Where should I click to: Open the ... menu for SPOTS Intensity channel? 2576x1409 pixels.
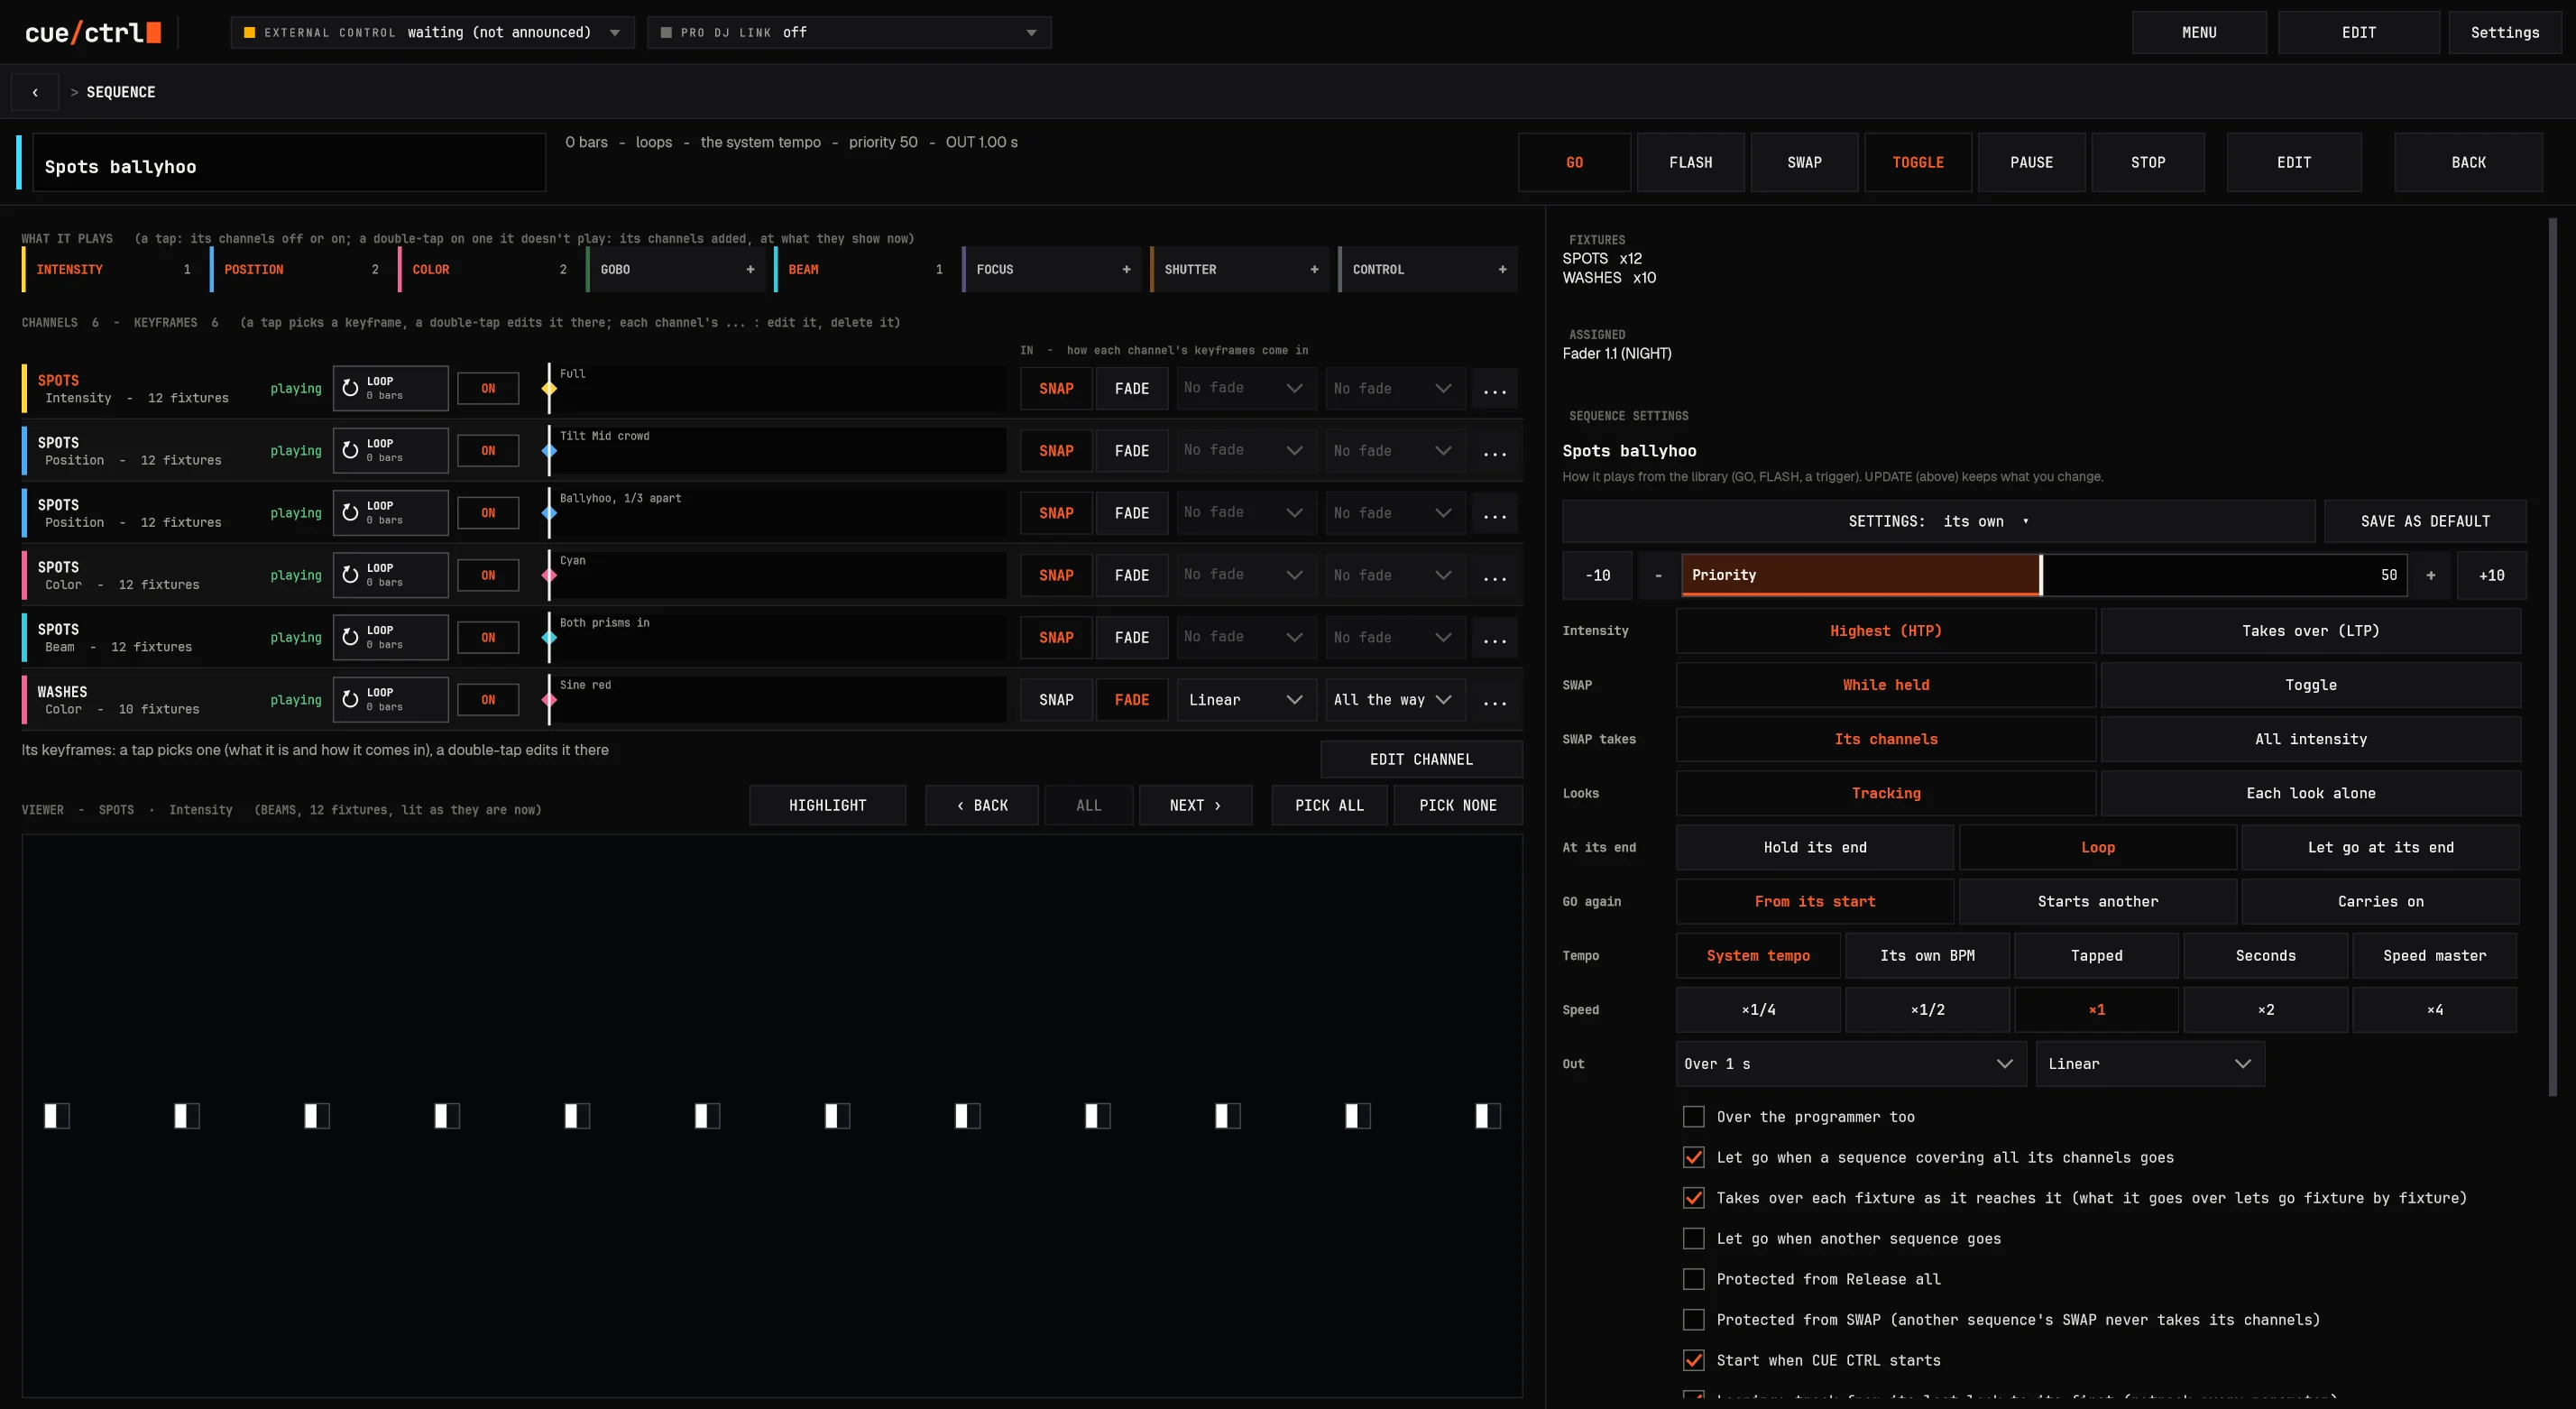pyautogui.click(x=1494, y=389)
